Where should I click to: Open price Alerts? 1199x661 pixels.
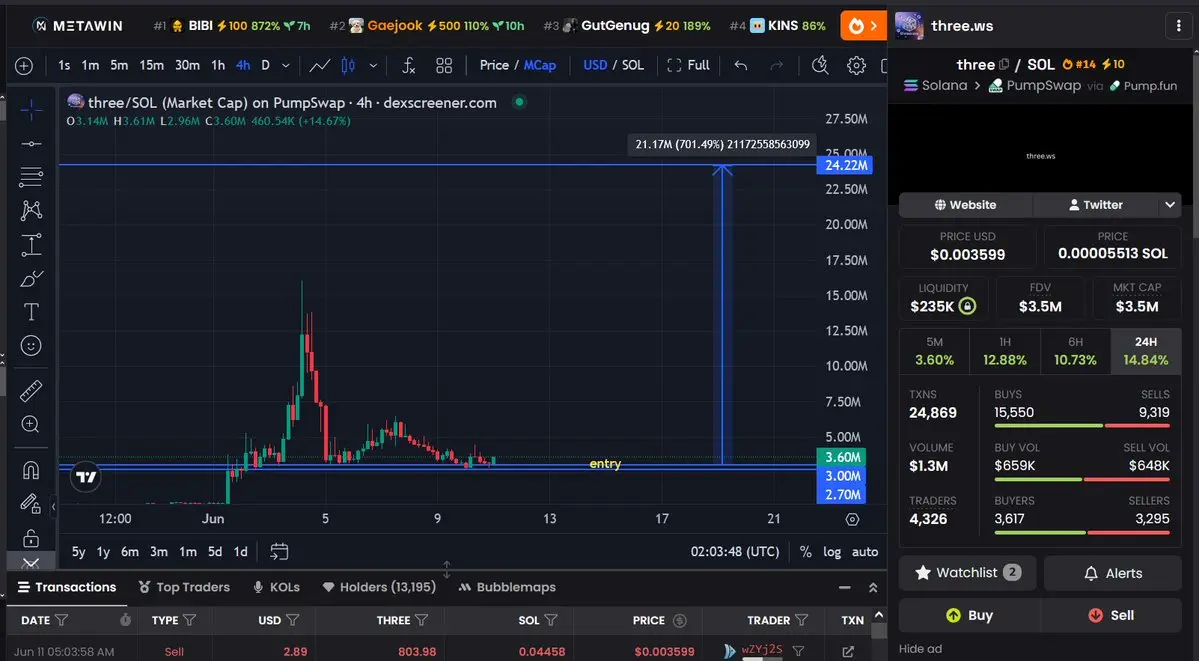coord(1113,573)
